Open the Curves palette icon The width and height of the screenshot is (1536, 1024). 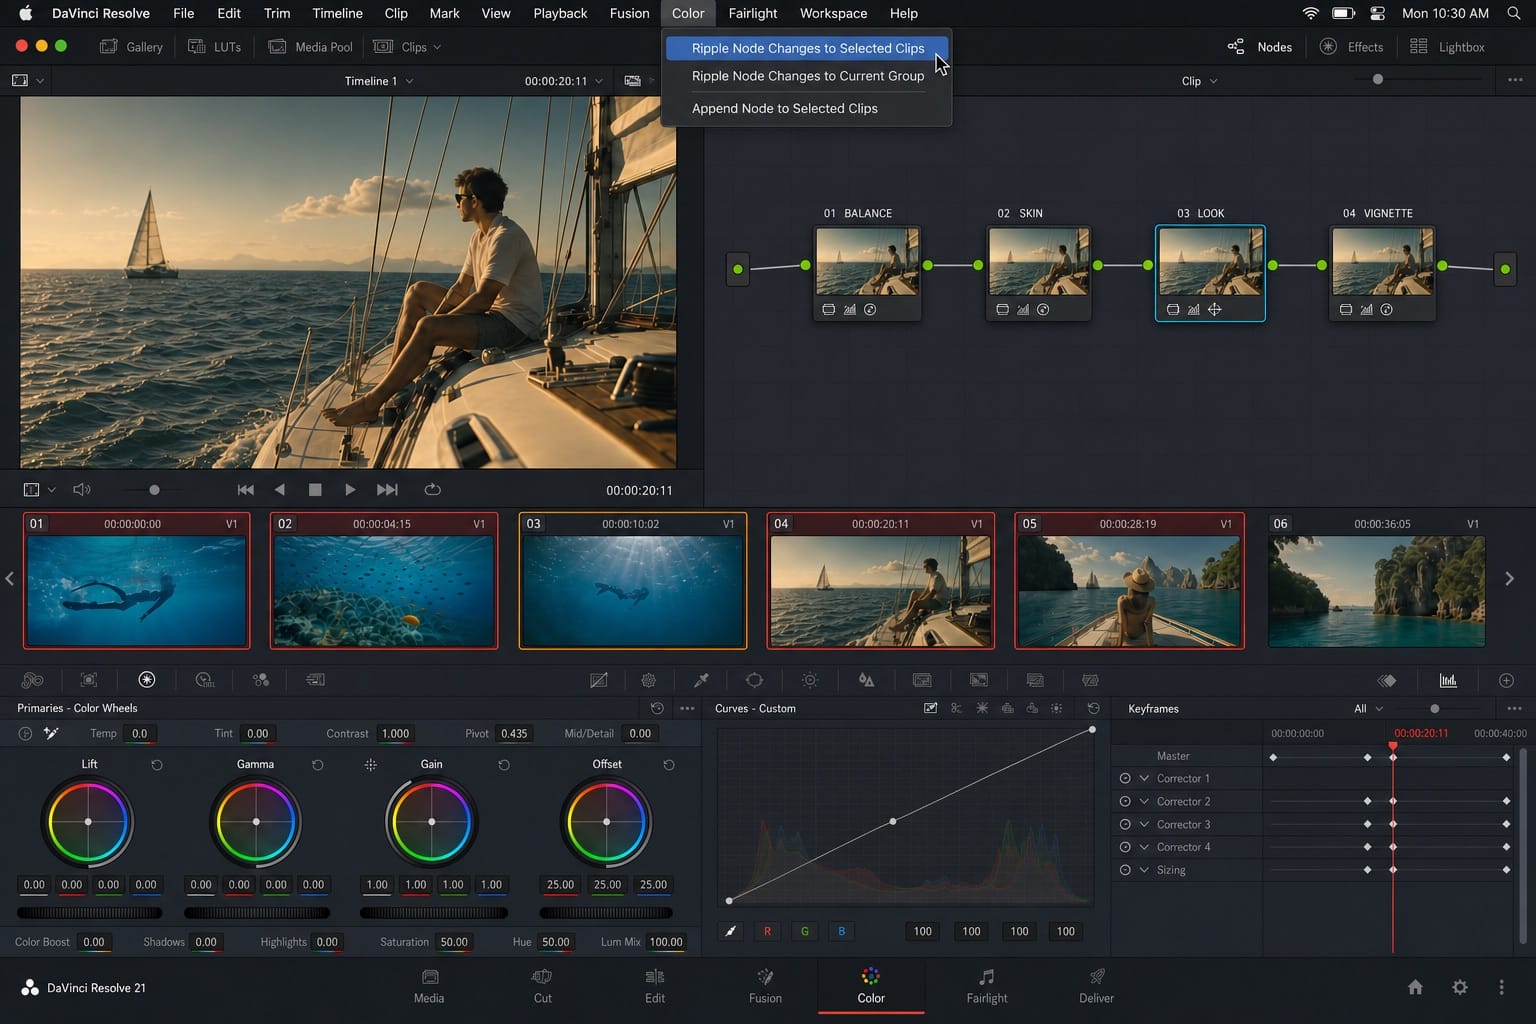(599, 680)
